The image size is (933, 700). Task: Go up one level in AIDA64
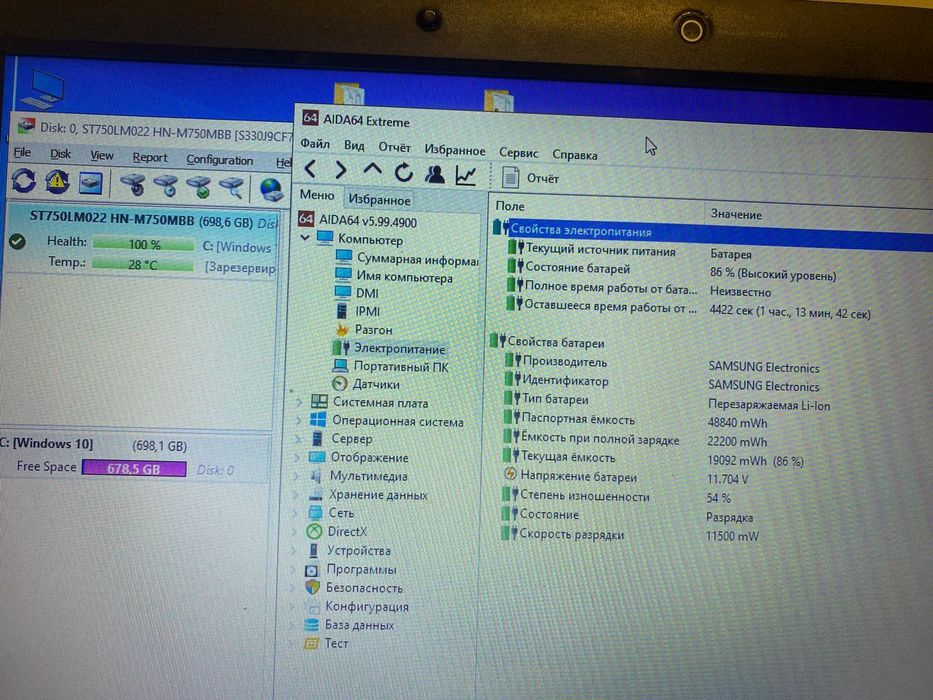(x=372, y=170)
